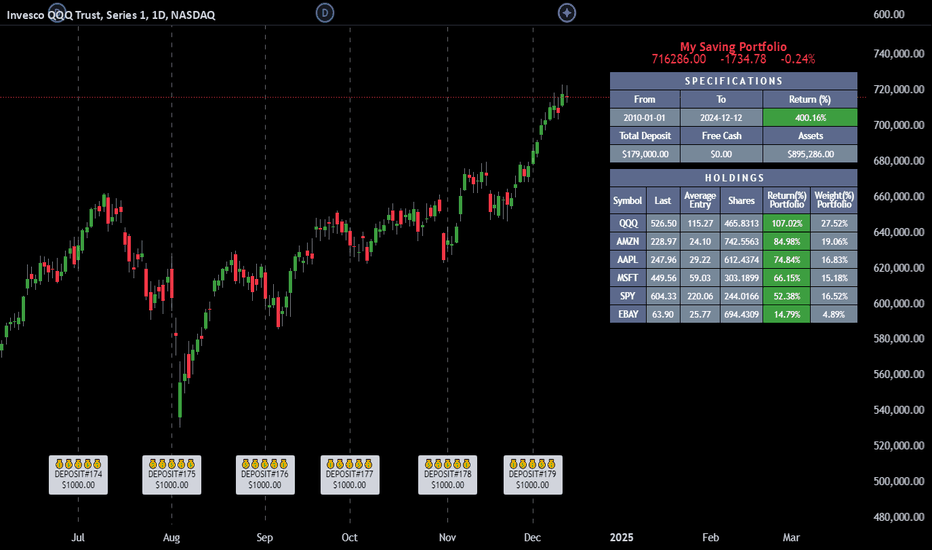The image size is (932, 550).
Task: Click the $179,000.00 total deposit value
Action: click(645, 154)
